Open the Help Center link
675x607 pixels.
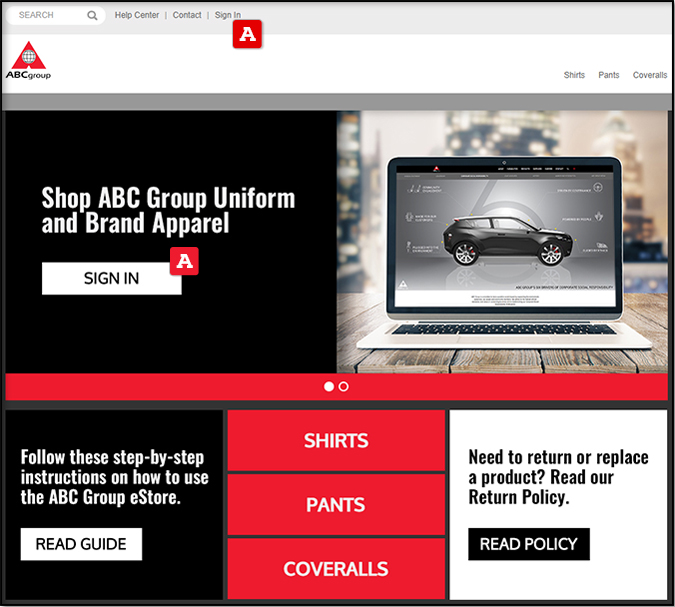pos(137,15)
